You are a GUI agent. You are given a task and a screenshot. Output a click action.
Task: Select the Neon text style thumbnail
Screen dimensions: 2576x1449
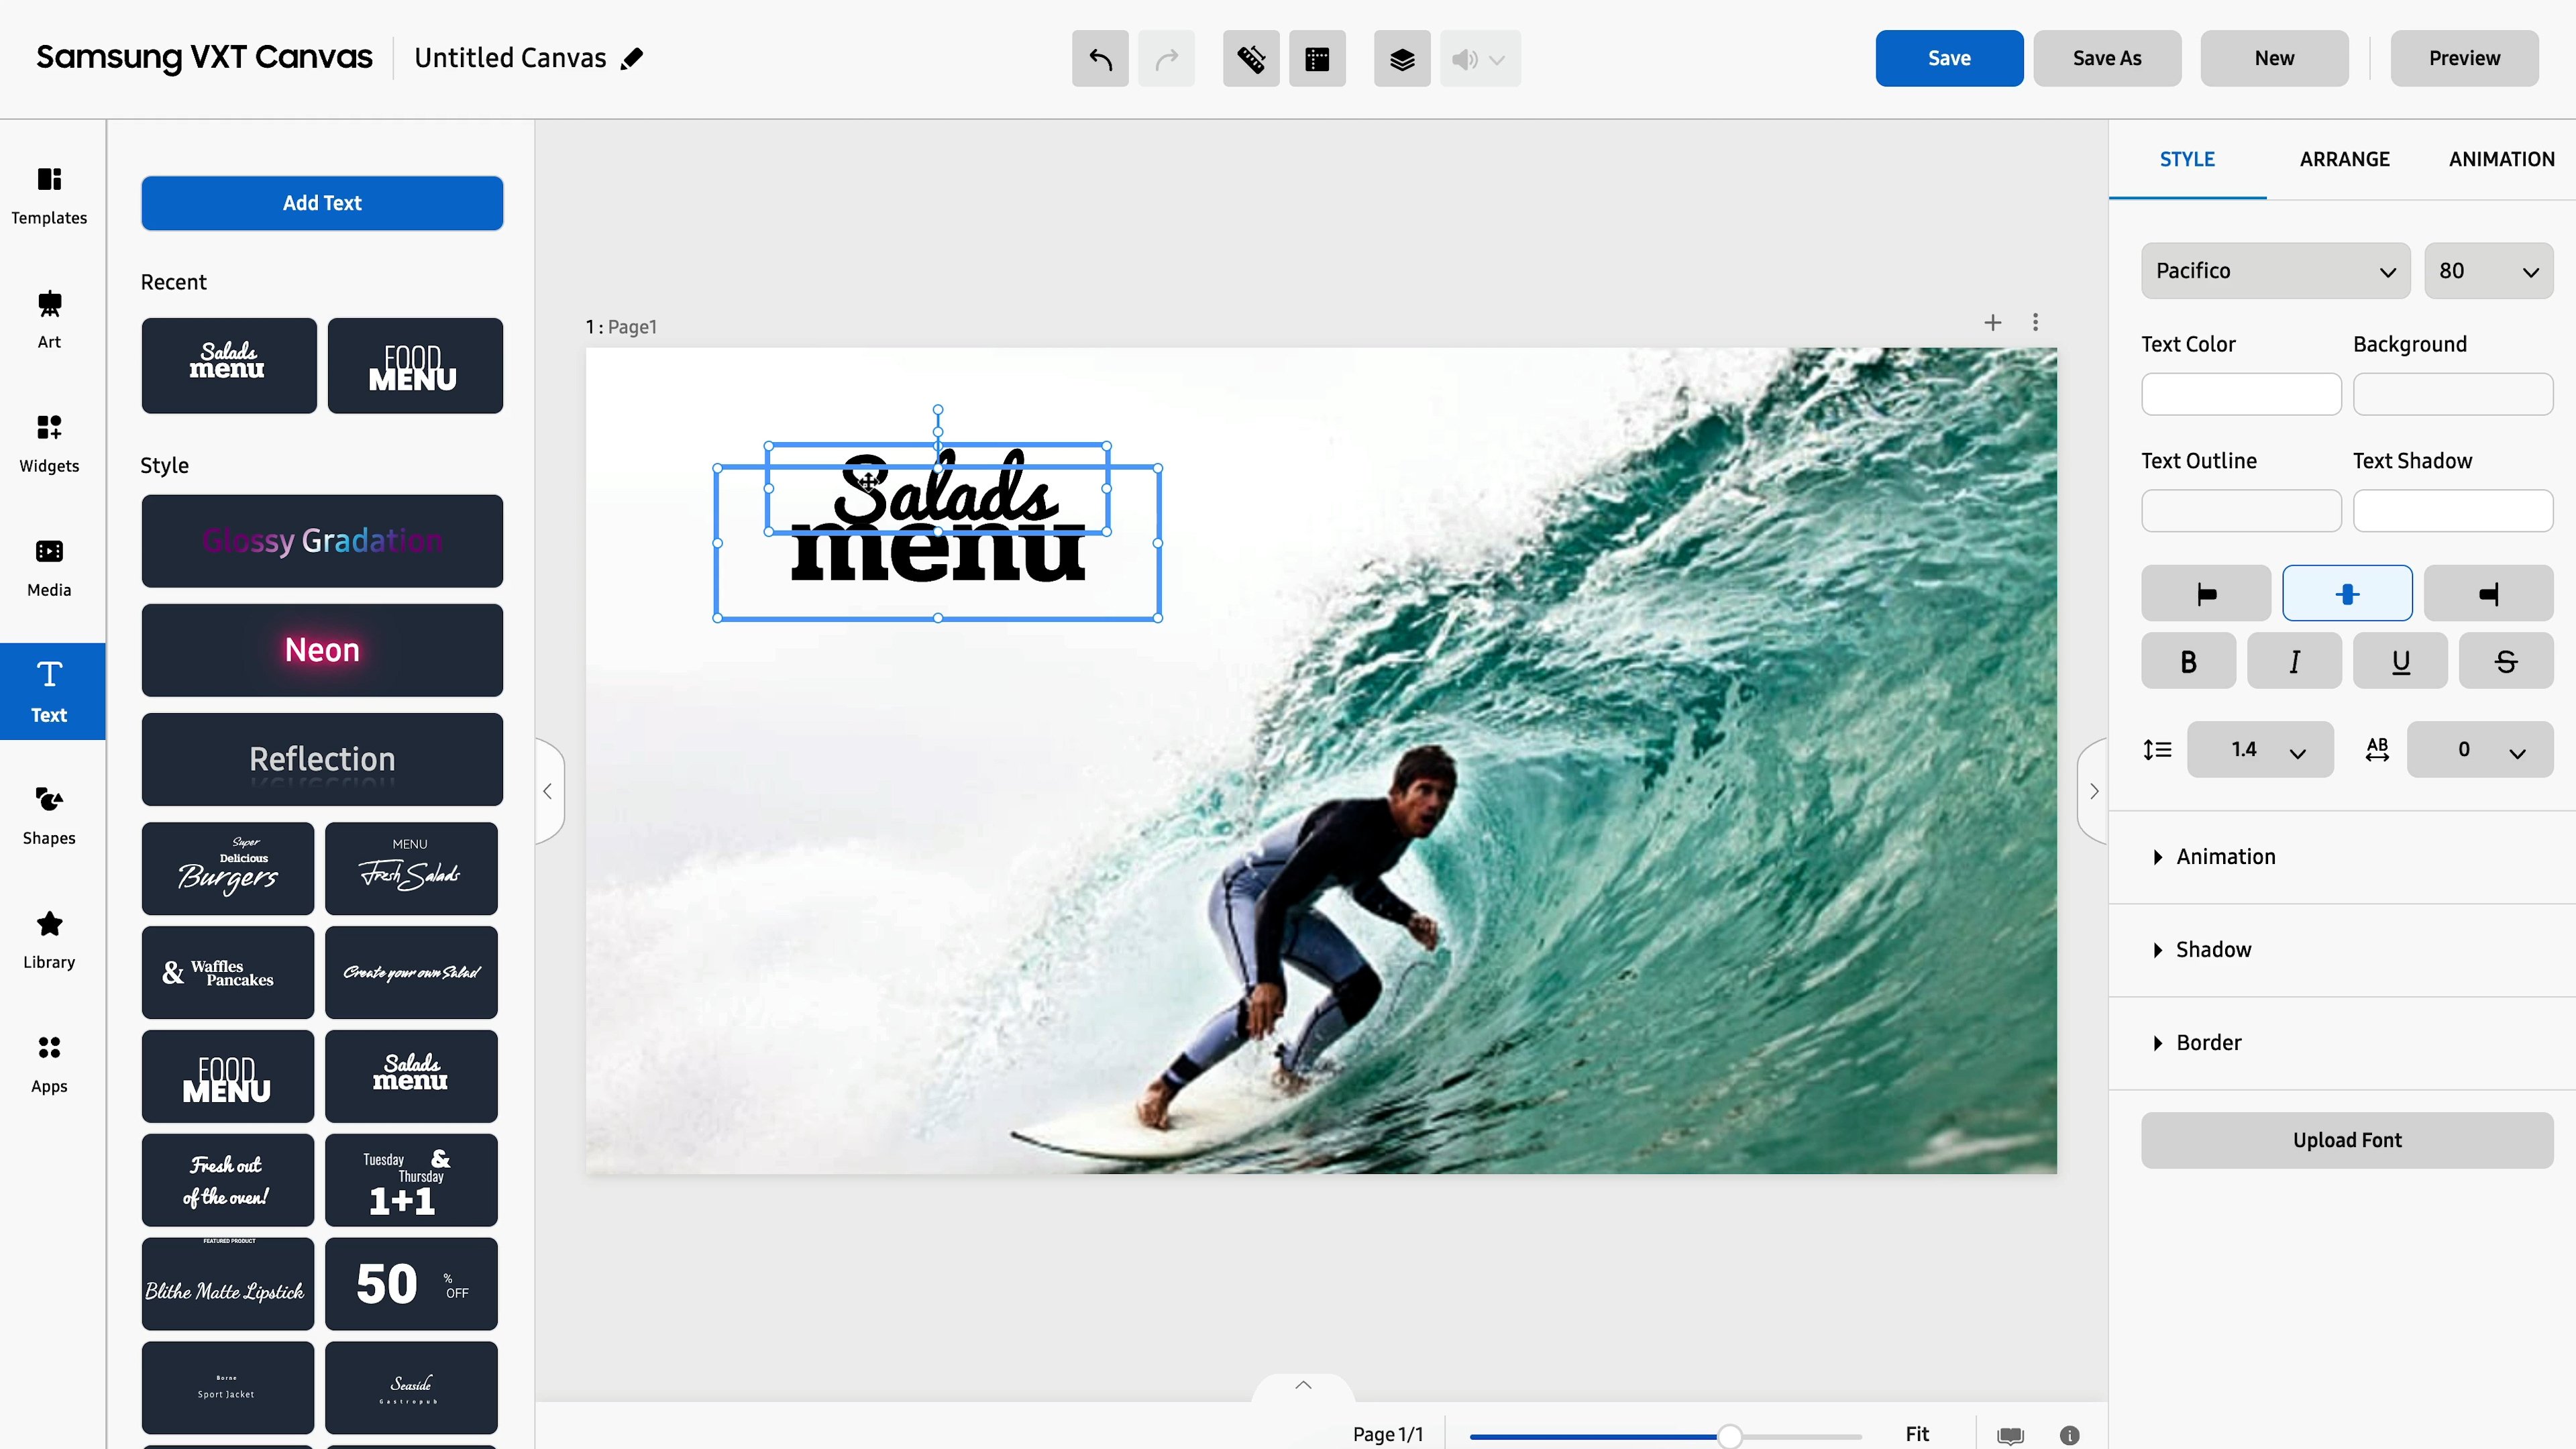click(322, 650)
